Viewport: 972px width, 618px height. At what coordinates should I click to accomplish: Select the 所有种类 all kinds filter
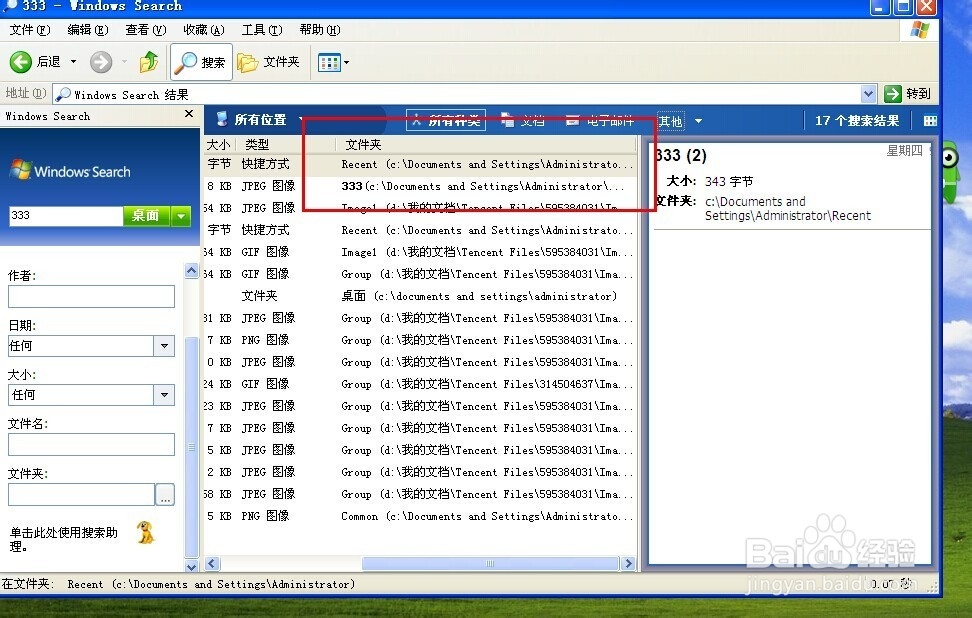[446, 120]
